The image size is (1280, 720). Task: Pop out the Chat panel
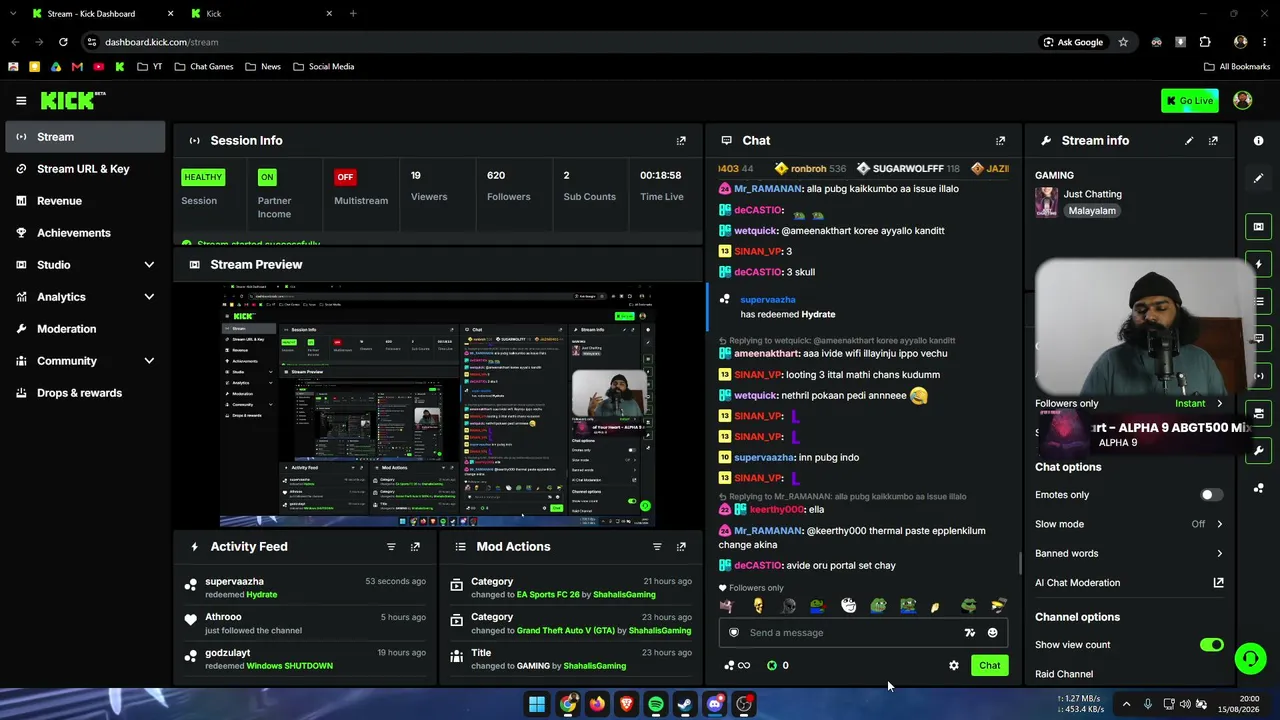1000,141
